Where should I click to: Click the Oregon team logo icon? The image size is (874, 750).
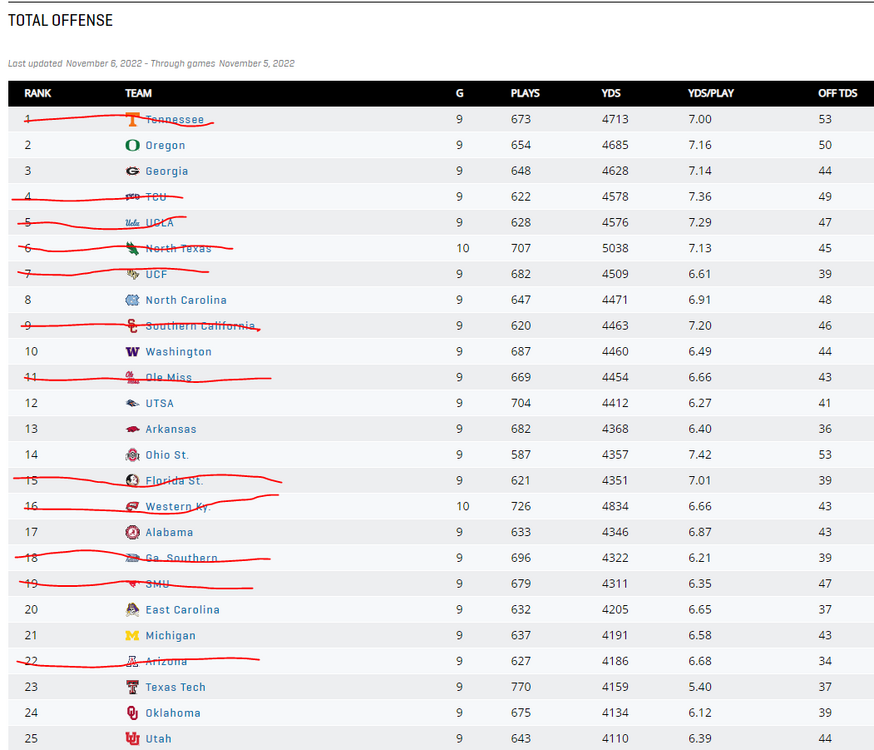pyautogui.click(x=132, y=145)
